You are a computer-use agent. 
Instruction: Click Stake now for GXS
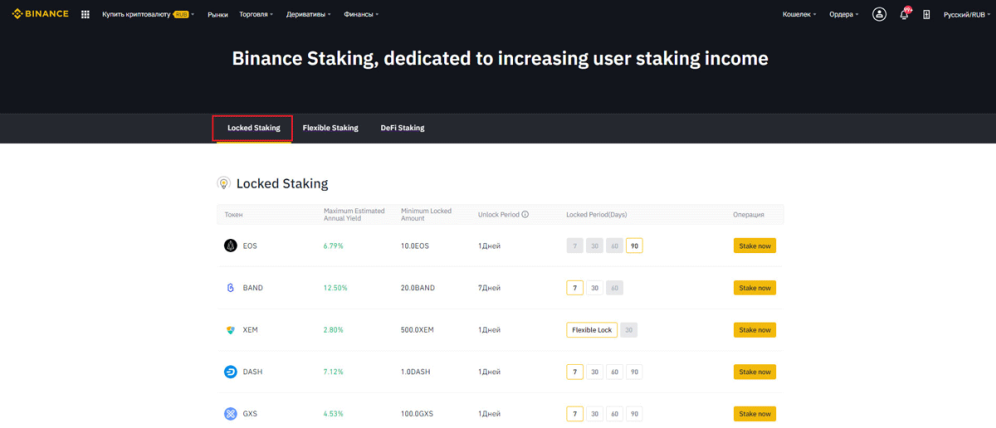(755, 414)
